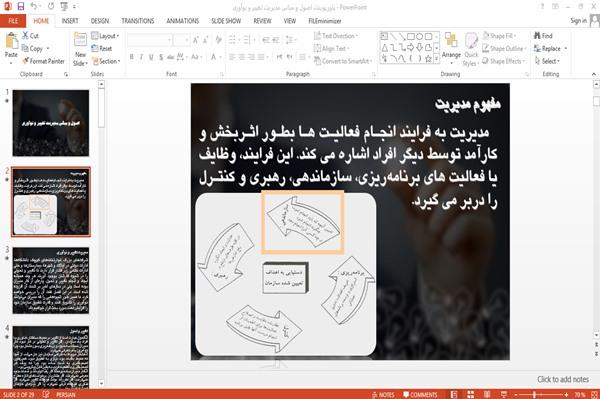Select the rectangle shape in gallery
This screenshot has height=399, width=600.
411,37
